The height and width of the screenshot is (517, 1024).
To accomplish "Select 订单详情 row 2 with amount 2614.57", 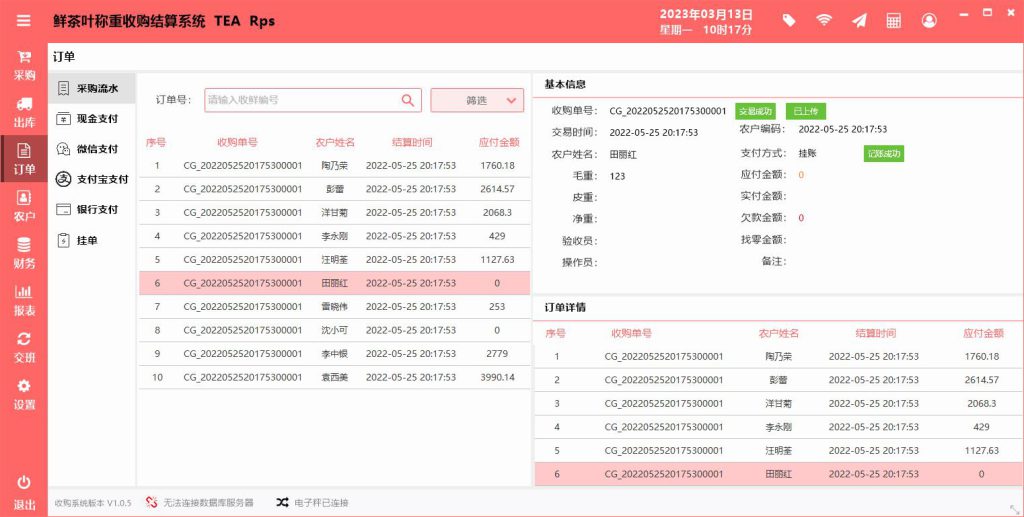I will pos(778,380).
